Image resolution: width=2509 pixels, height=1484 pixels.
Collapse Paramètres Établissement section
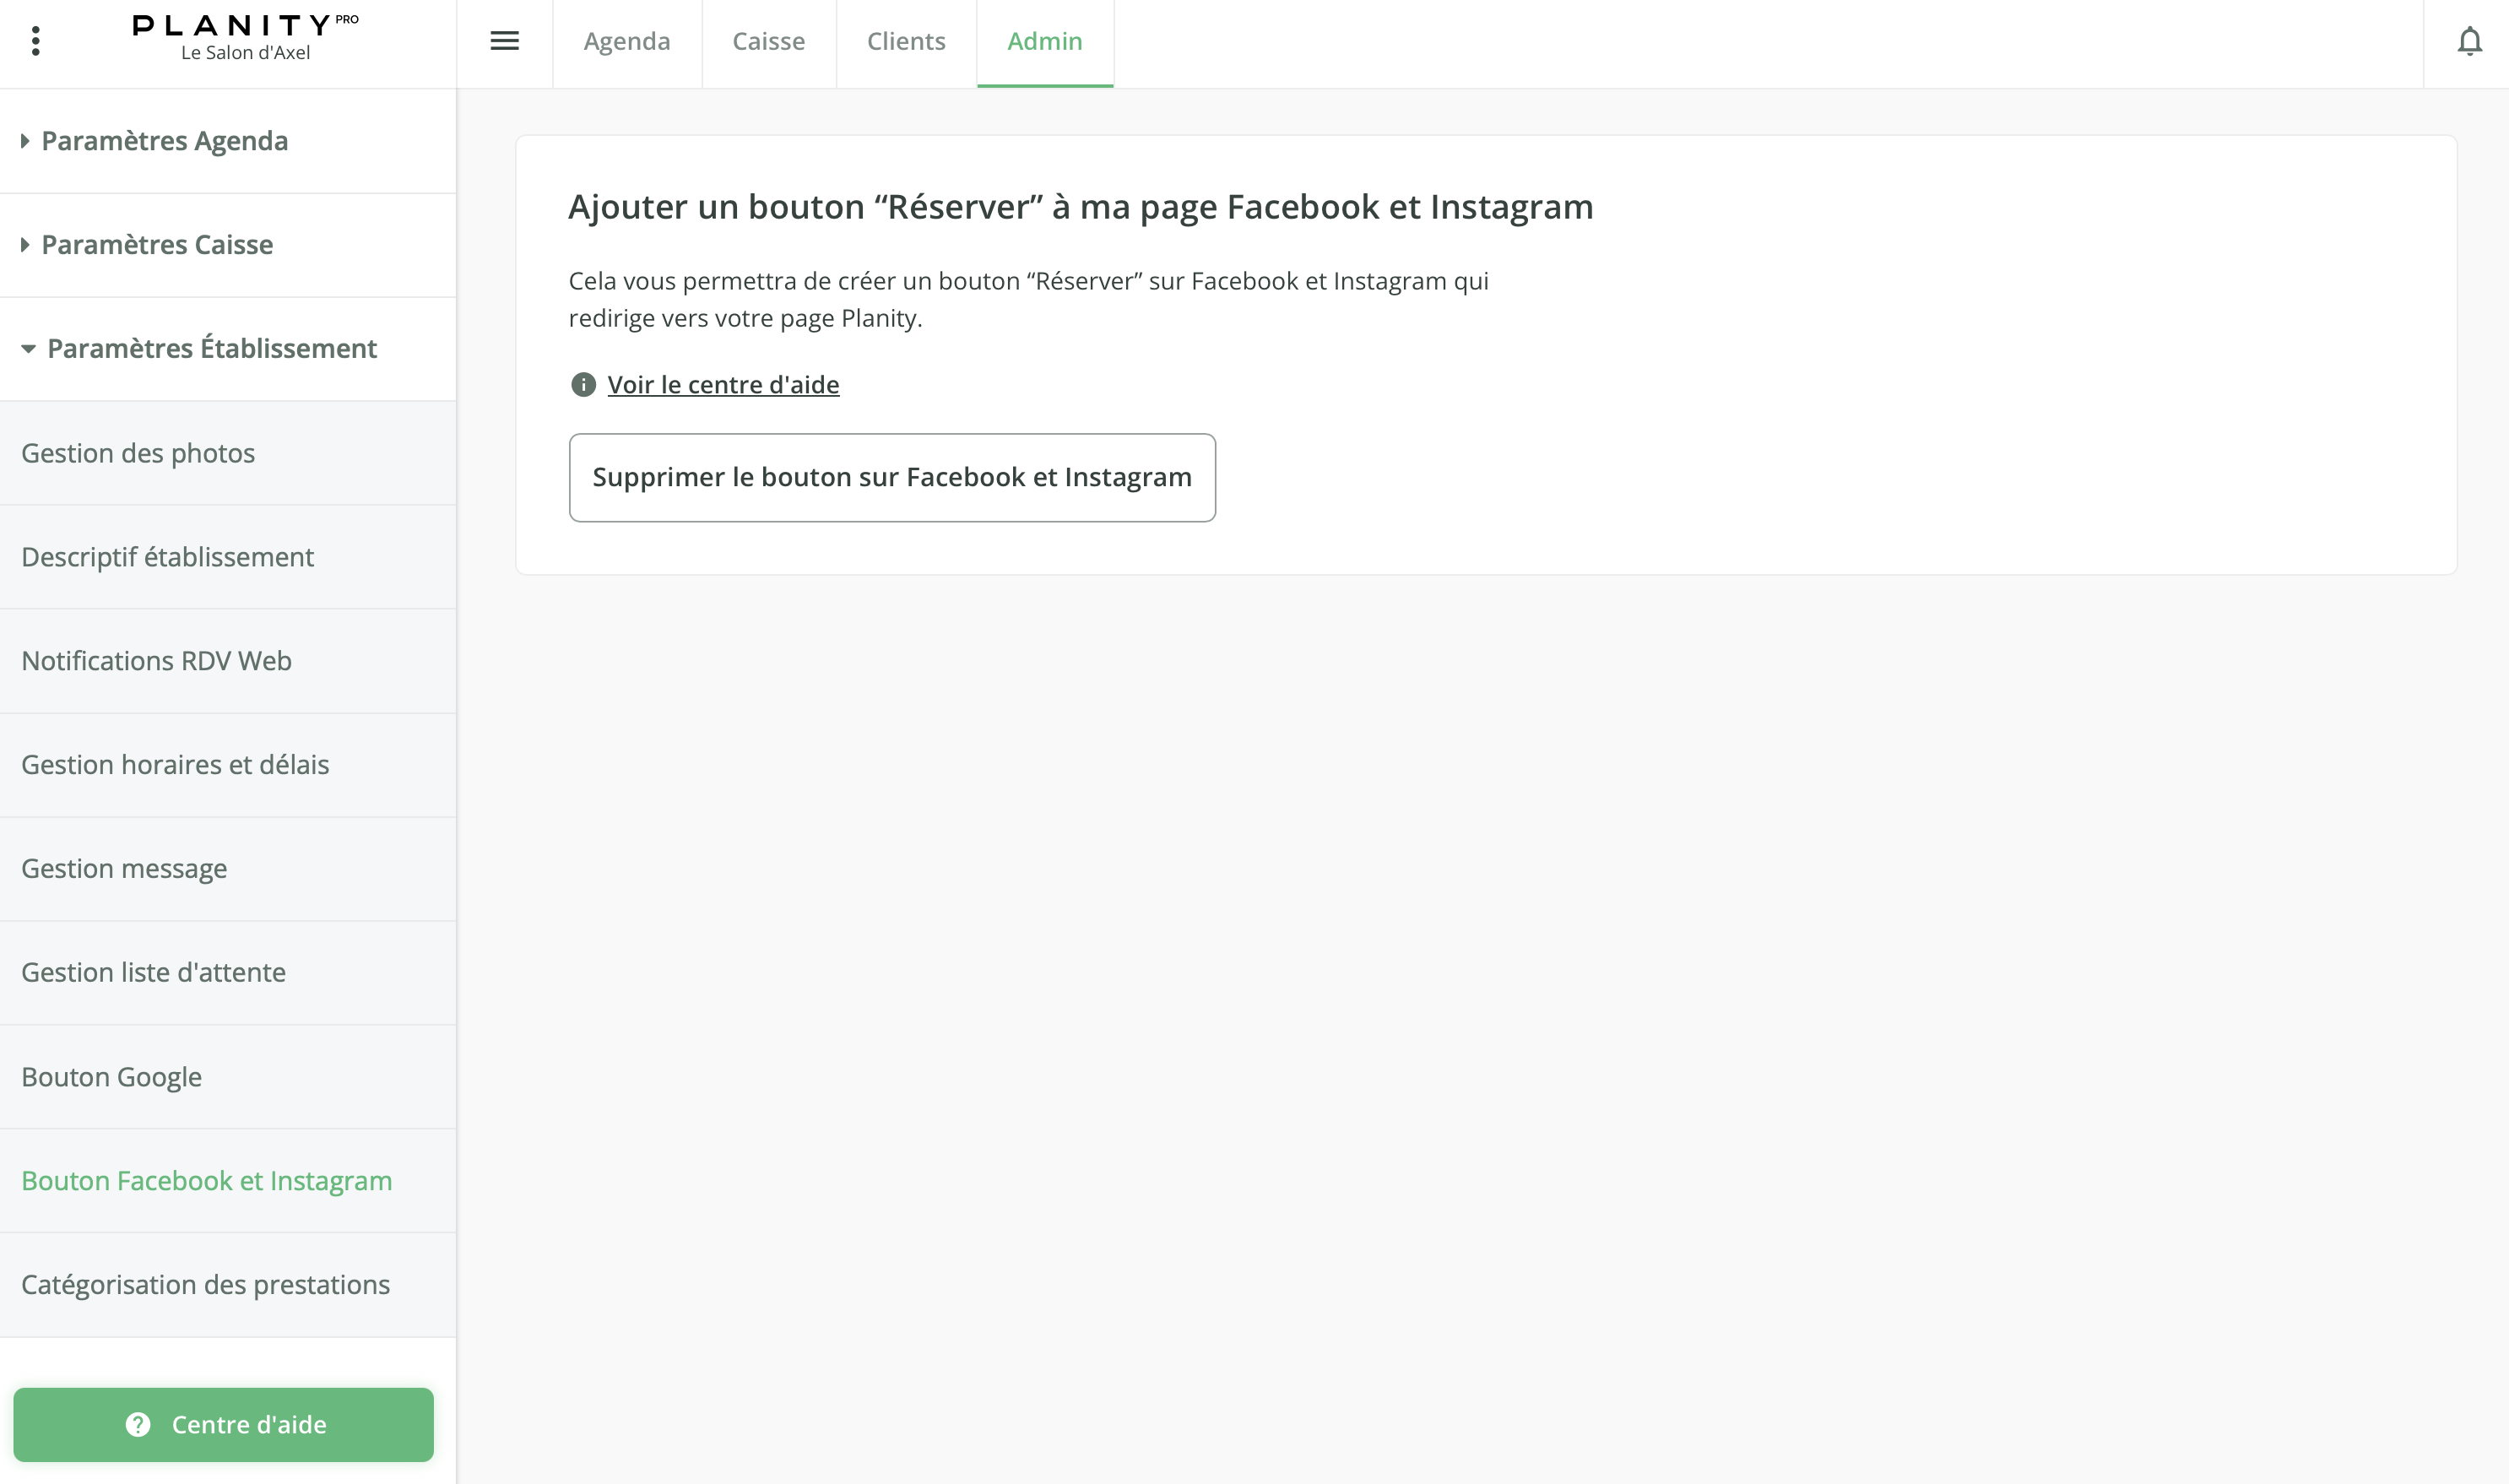(211, 349)
